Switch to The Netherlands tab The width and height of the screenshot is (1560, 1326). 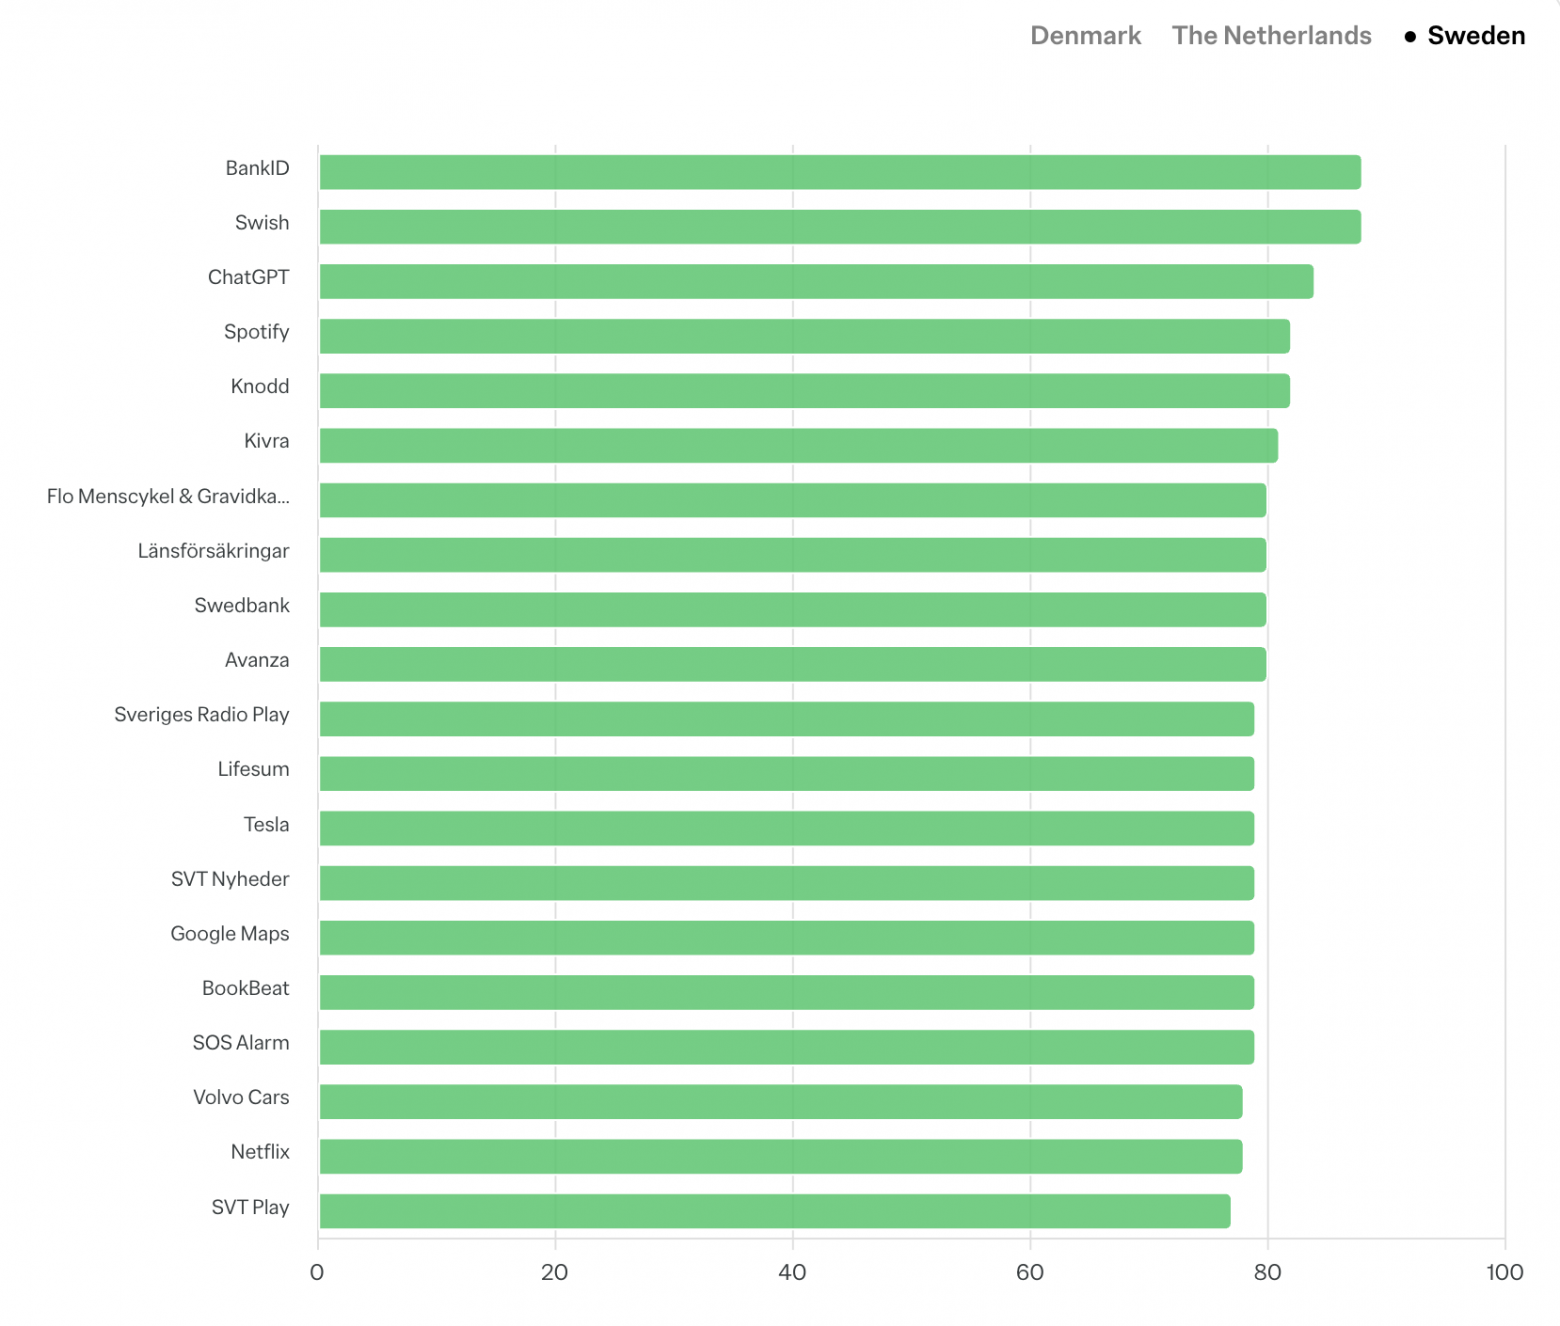[1271, 36]
